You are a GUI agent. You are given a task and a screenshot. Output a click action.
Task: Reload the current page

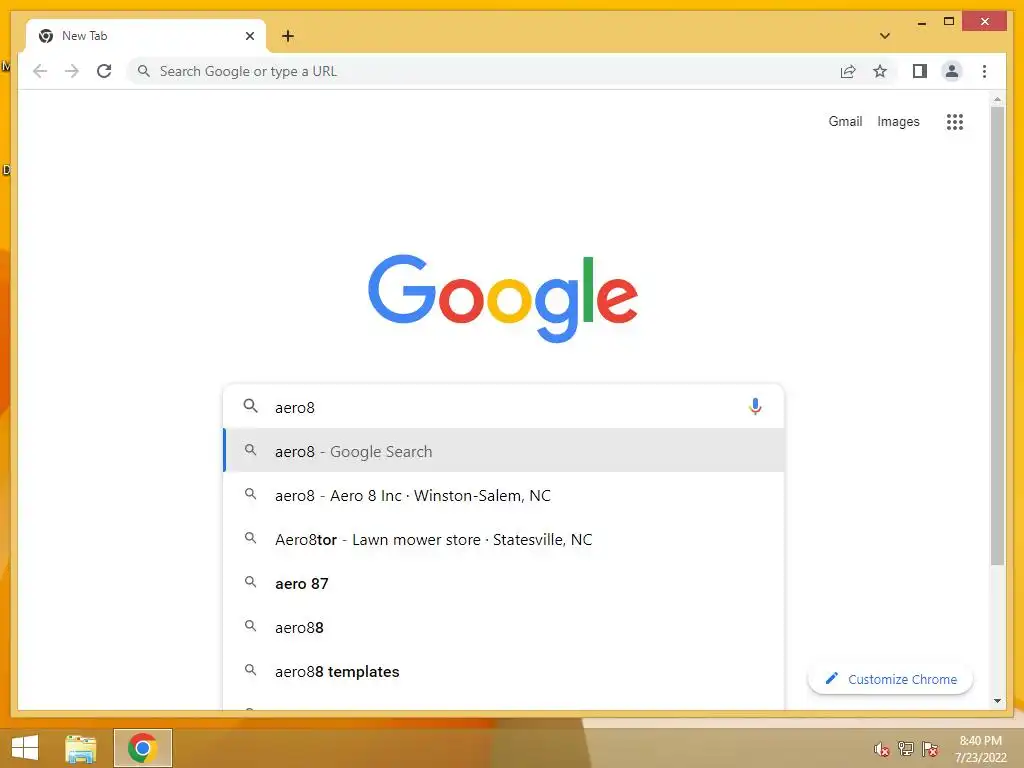104,71
